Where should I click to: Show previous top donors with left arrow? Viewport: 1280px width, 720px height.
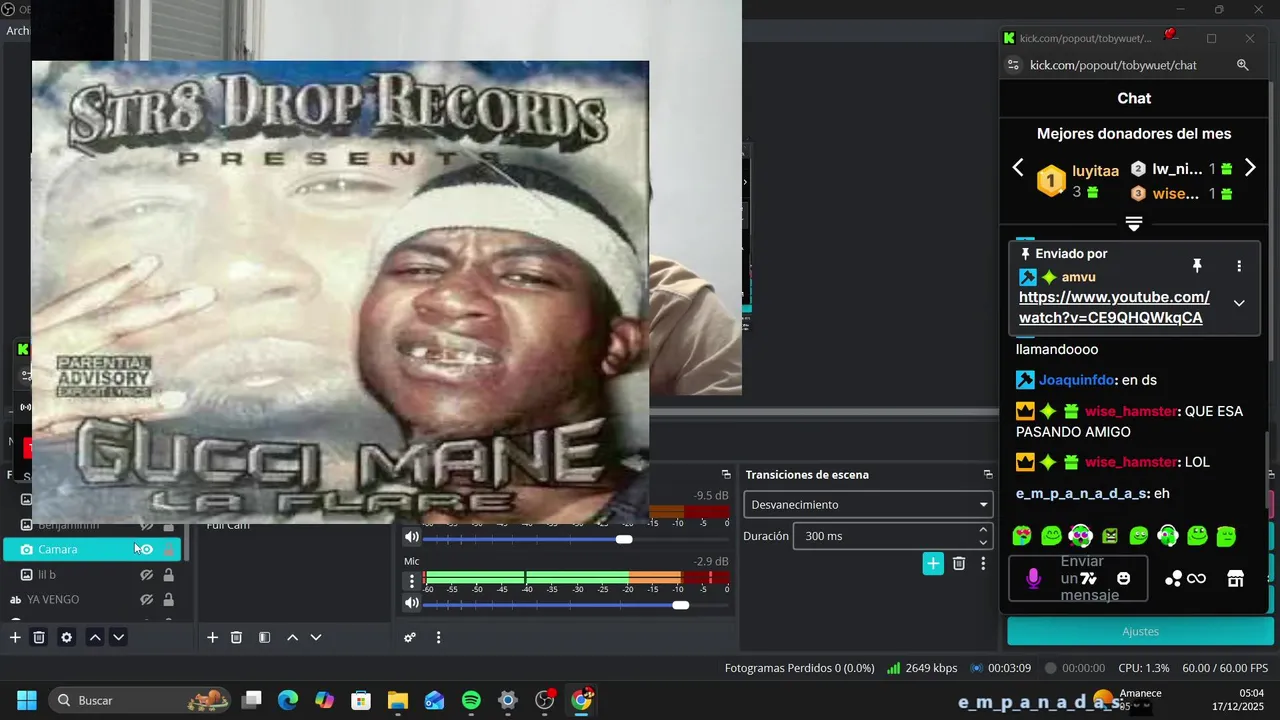(x=1018, y=168)
